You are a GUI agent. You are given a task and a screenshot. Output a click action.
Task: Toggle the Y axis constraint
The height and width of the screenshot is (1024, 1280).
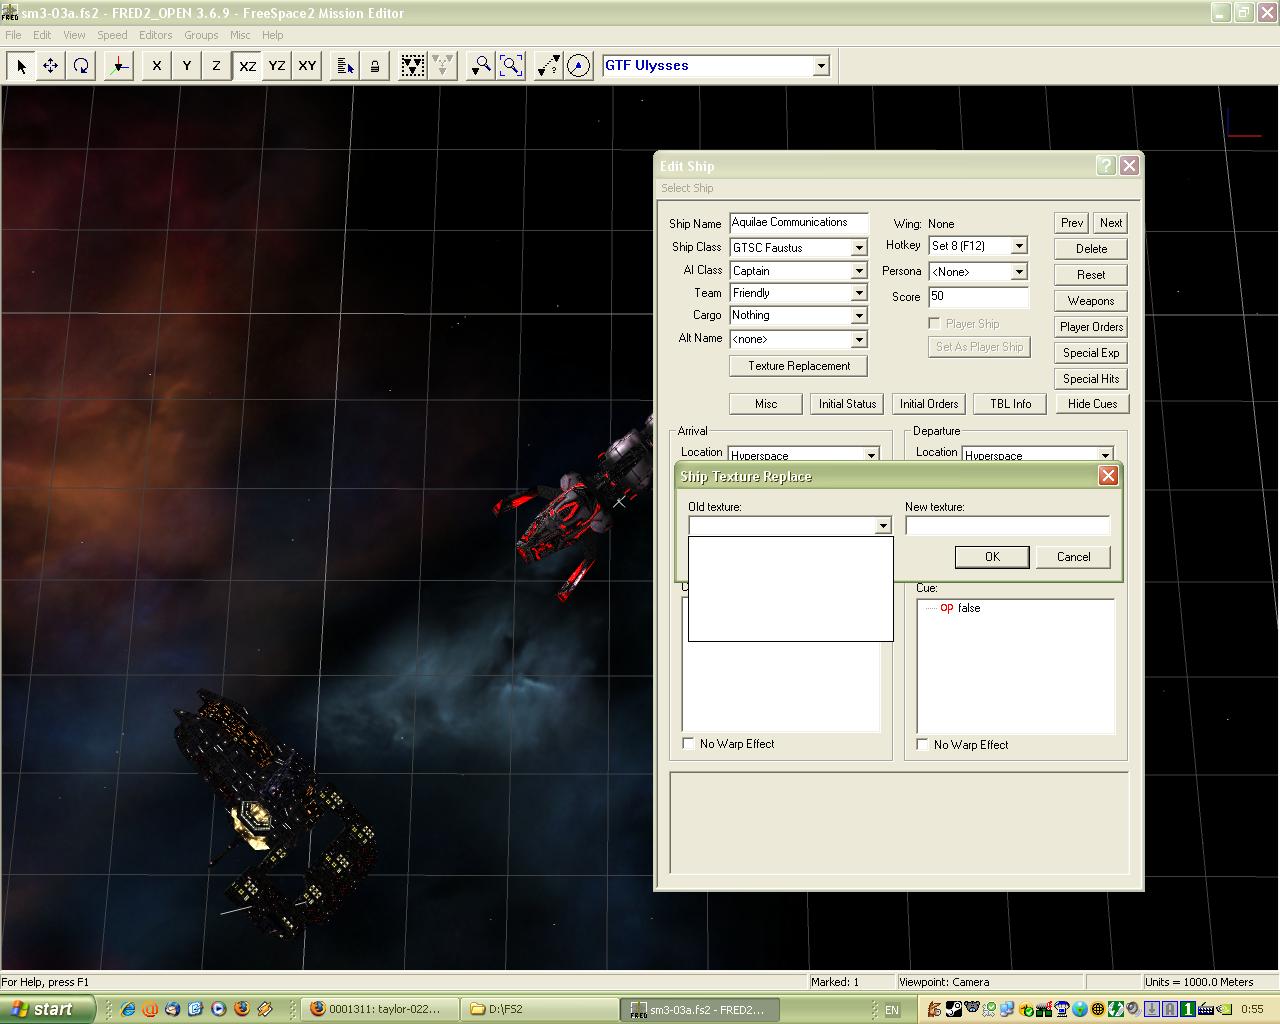(186, 66)
